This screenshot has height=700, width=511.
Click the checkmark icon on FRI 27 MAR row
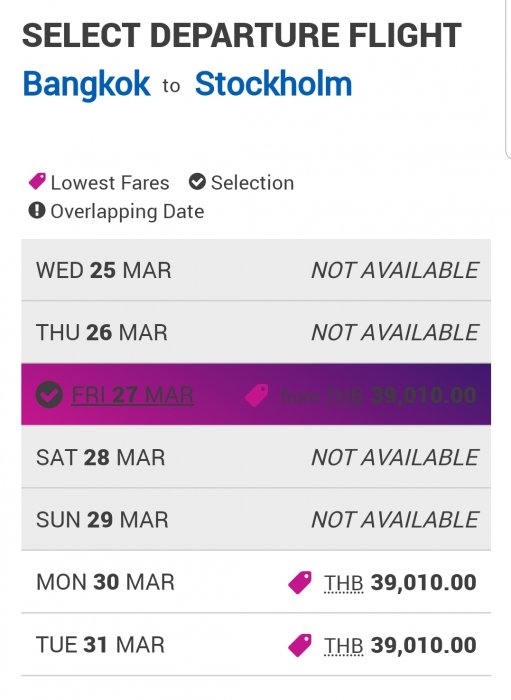[x=49, y=395]
